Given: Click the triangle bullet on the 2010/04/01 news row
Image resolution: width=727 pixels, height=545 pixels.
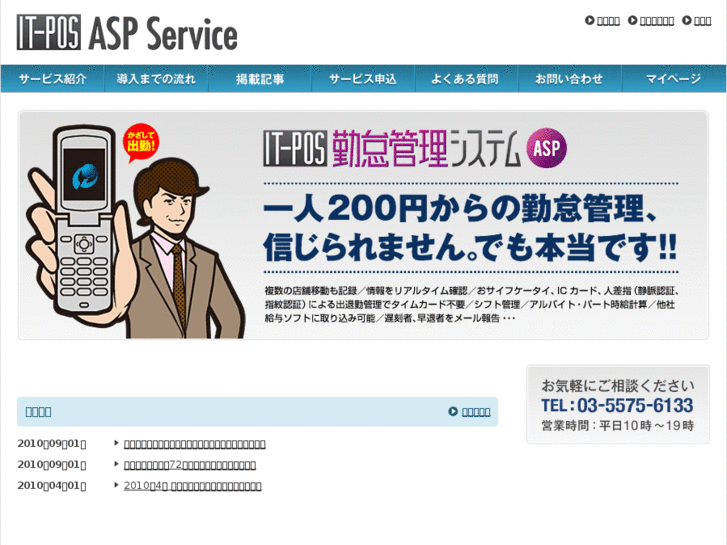Looking at the screenshot, I should [x=116, y=485].
